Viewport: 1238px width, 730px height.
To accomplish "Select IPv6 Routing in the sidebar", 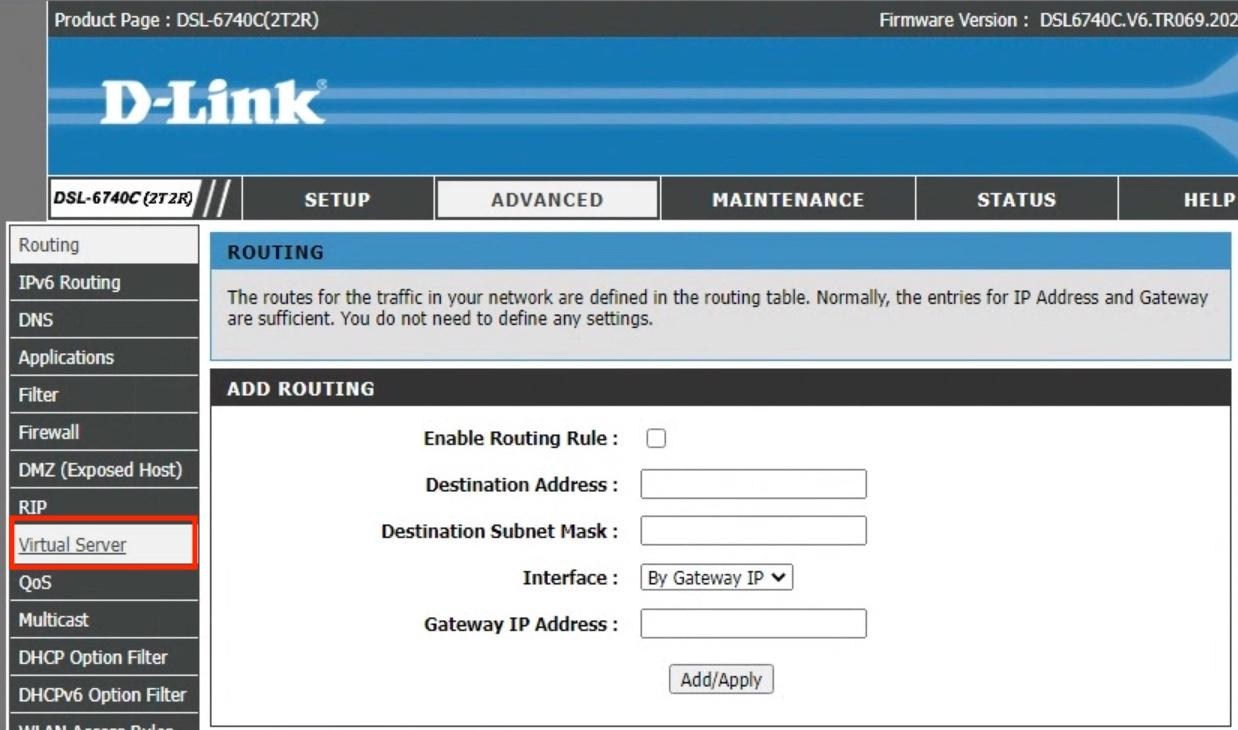I will (x=69, y=283).
